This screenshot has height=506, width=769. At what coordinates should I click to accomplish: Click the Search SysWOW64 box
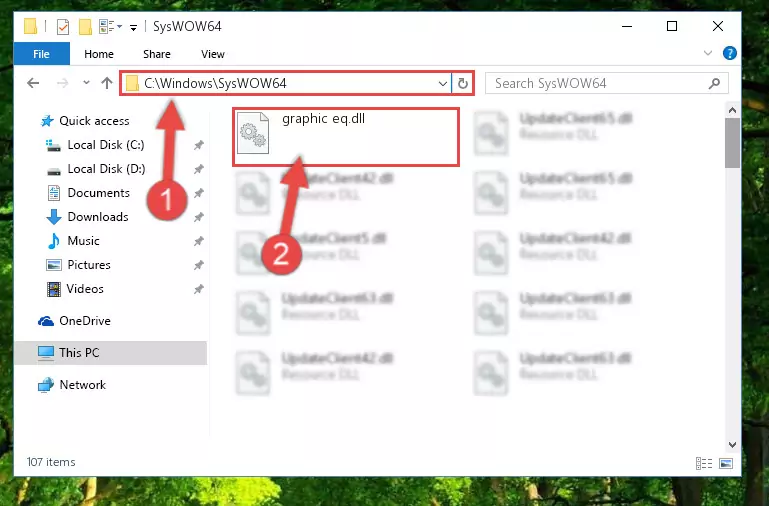pyautogui.click(x=607, y=83)
